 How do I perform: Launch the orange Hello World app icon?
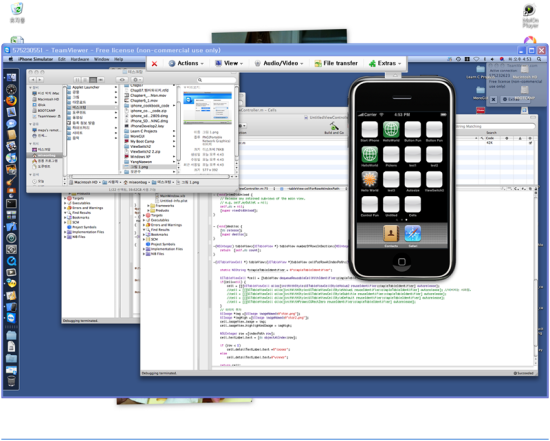tap(369, 180)
